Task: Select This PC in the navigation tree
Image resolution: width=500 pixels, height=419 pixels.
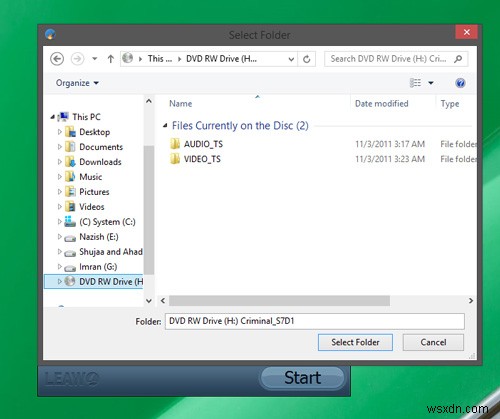Action: 86,117
